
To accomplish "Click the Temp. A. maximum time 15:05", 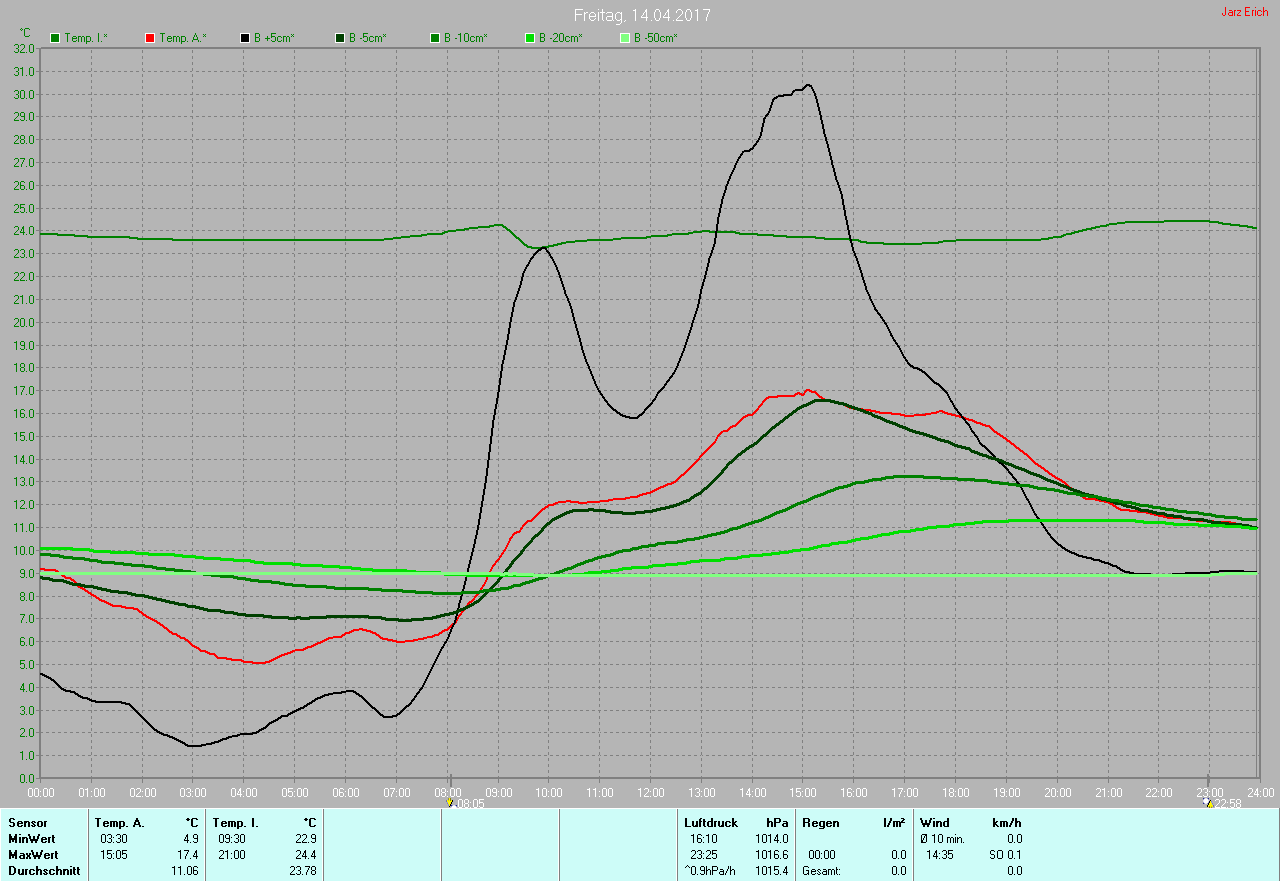I will 113,855.
